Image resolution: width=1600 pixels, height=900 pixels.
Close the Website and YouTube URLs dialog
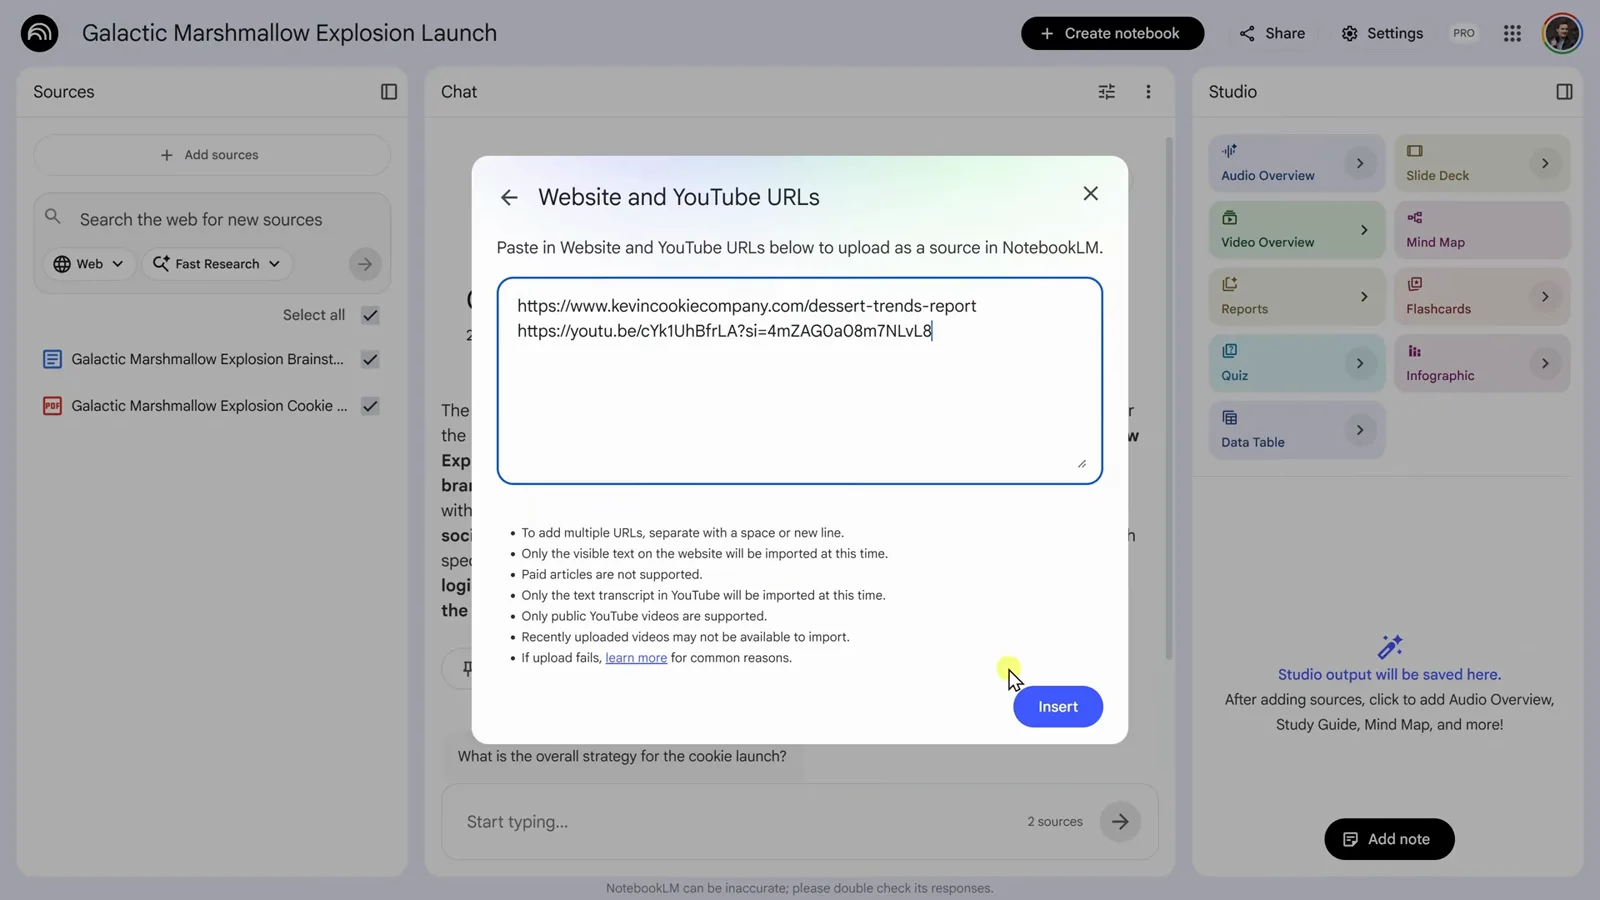1090,193
